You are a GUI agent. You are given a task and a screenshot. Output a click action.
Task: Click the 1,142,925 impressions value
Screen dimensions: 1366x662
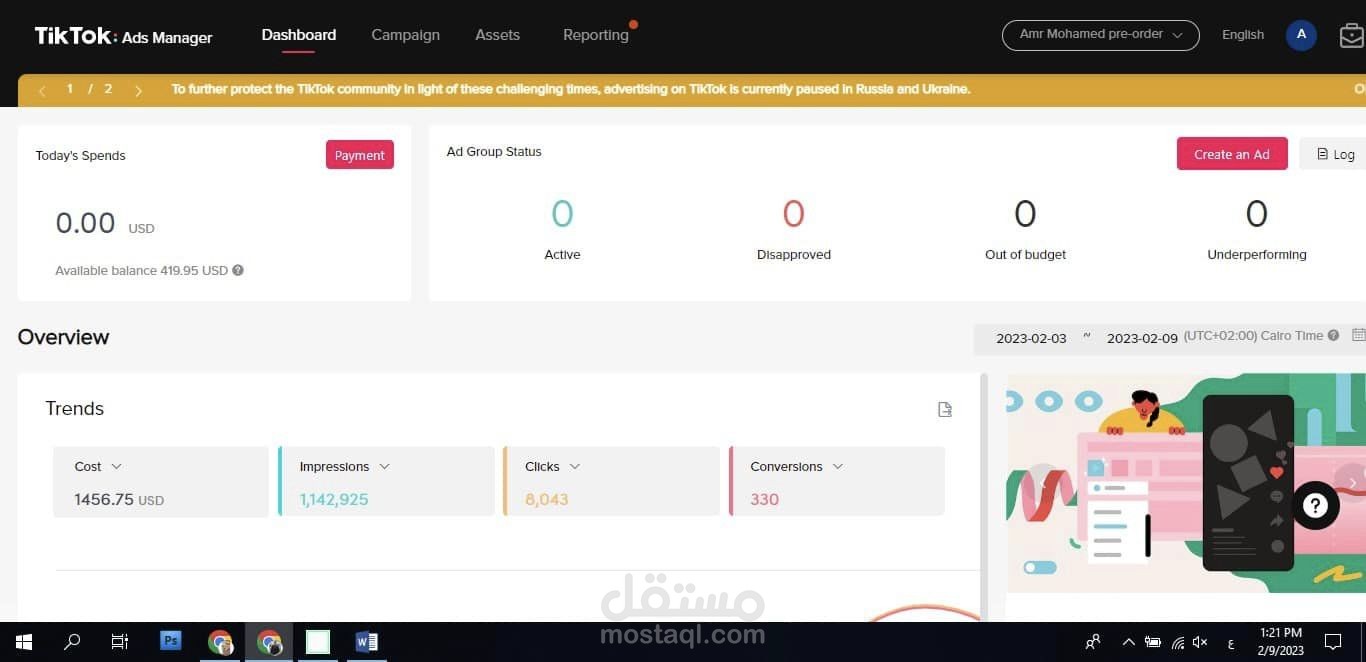tap(334, 499)
